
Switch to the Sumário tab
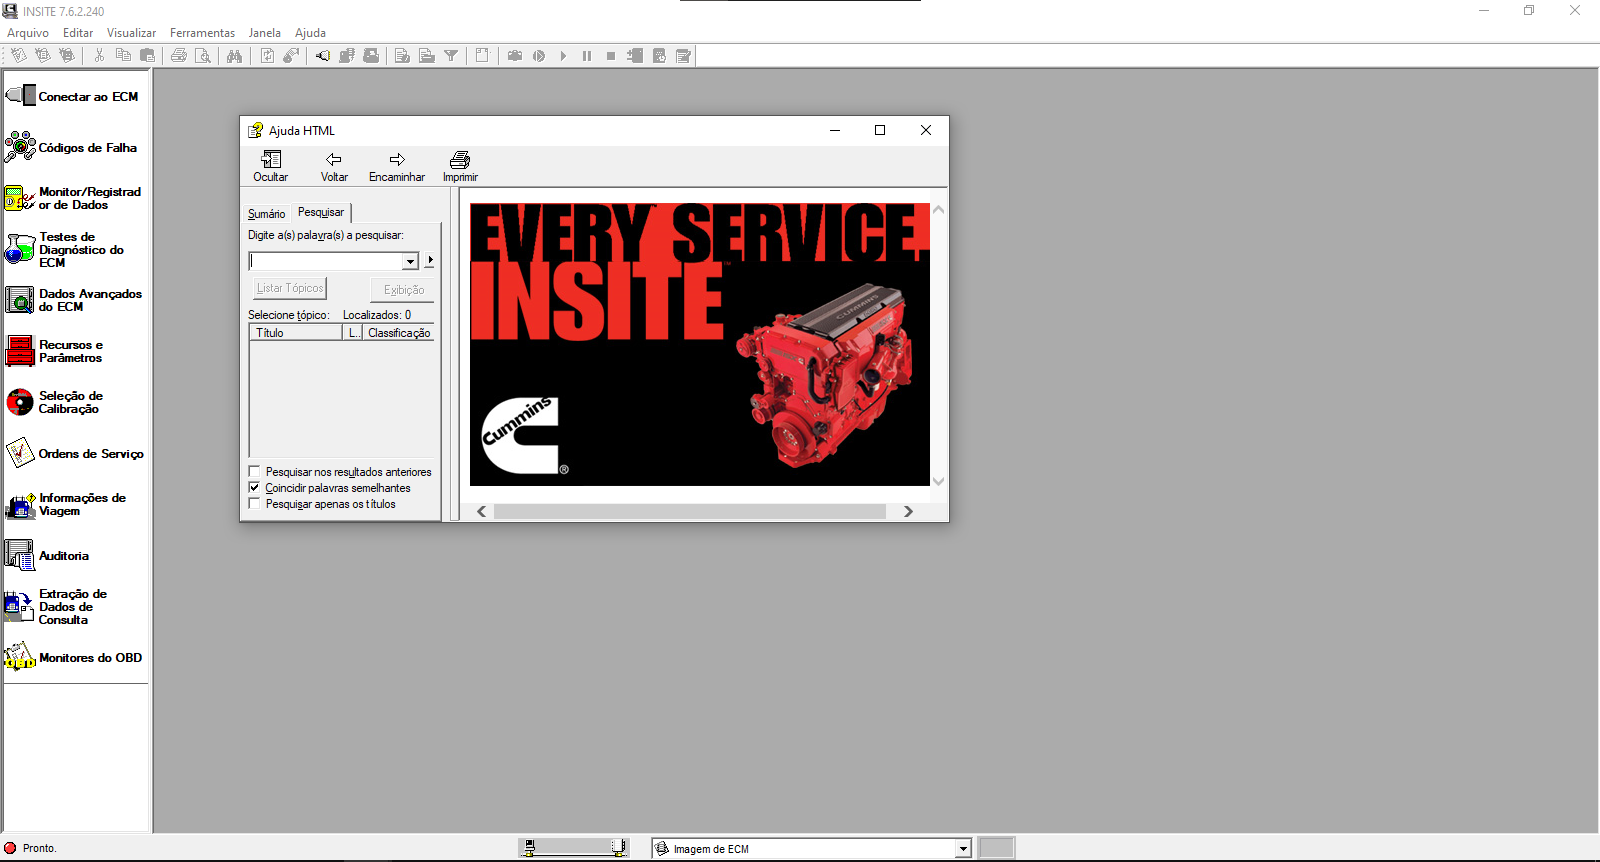click(x=266, y=214)
